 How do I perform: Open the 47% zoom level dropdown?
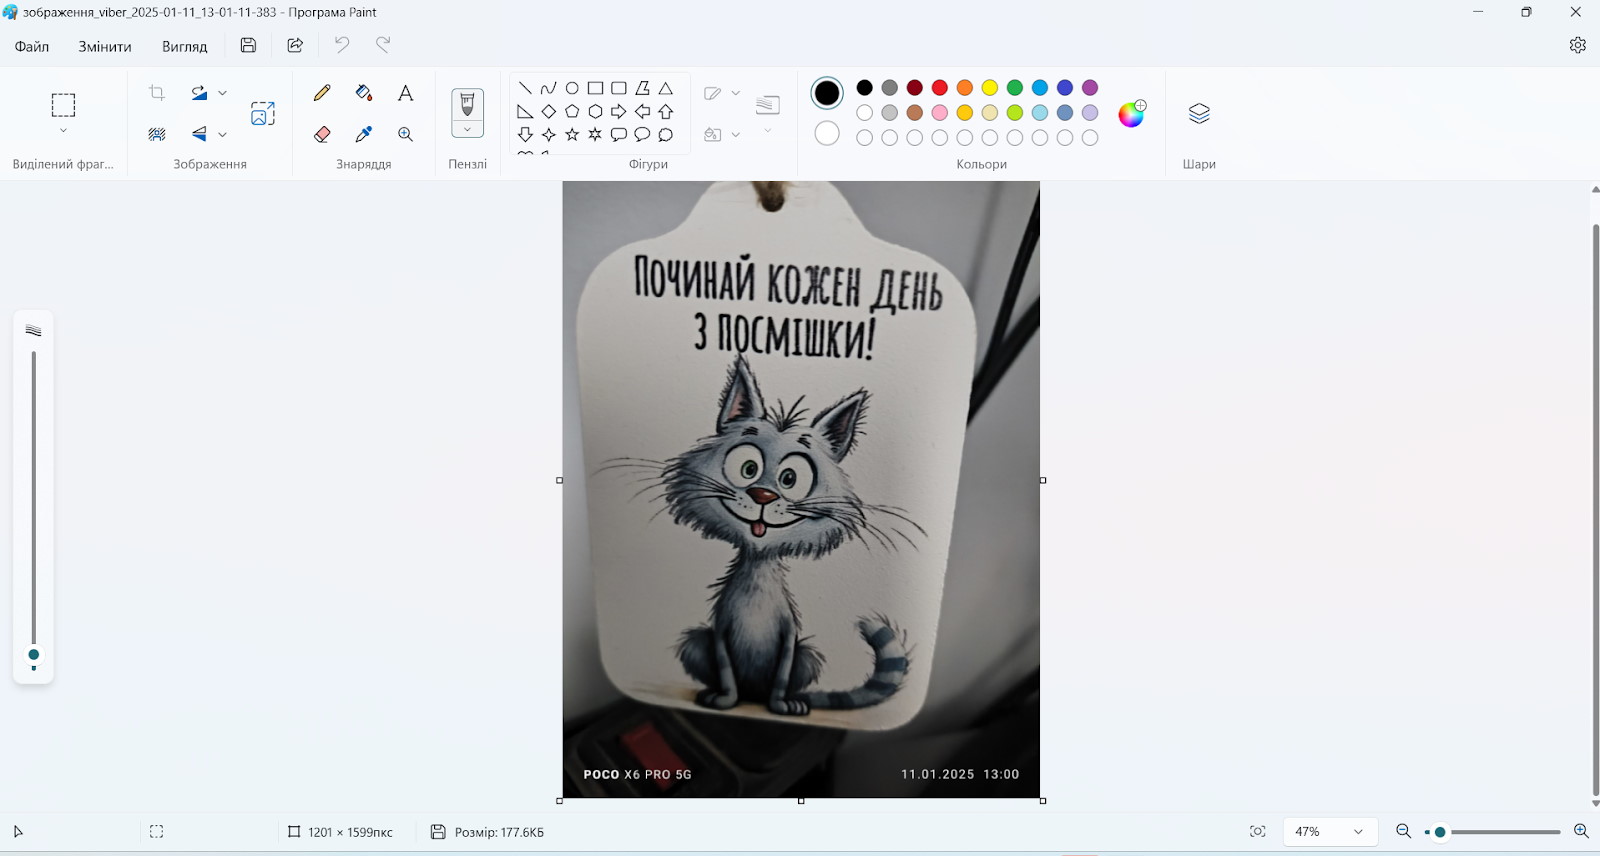(1330, 832)
